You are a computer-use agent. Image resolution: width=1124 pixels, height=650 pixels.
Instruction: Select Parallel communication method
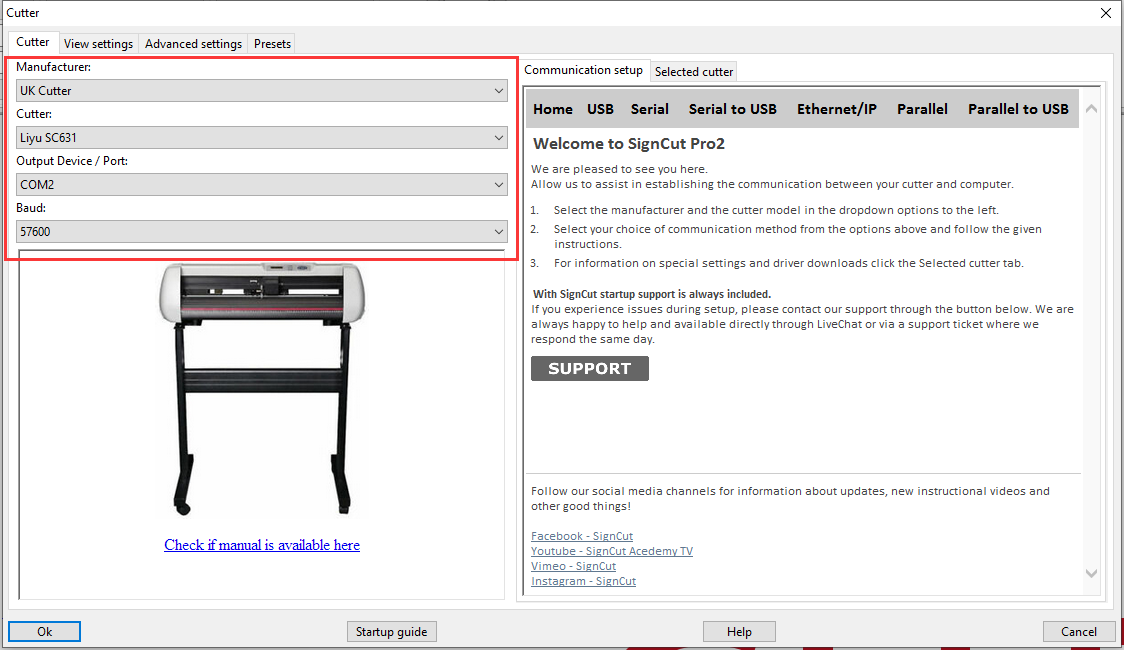(x=922, y=109)
